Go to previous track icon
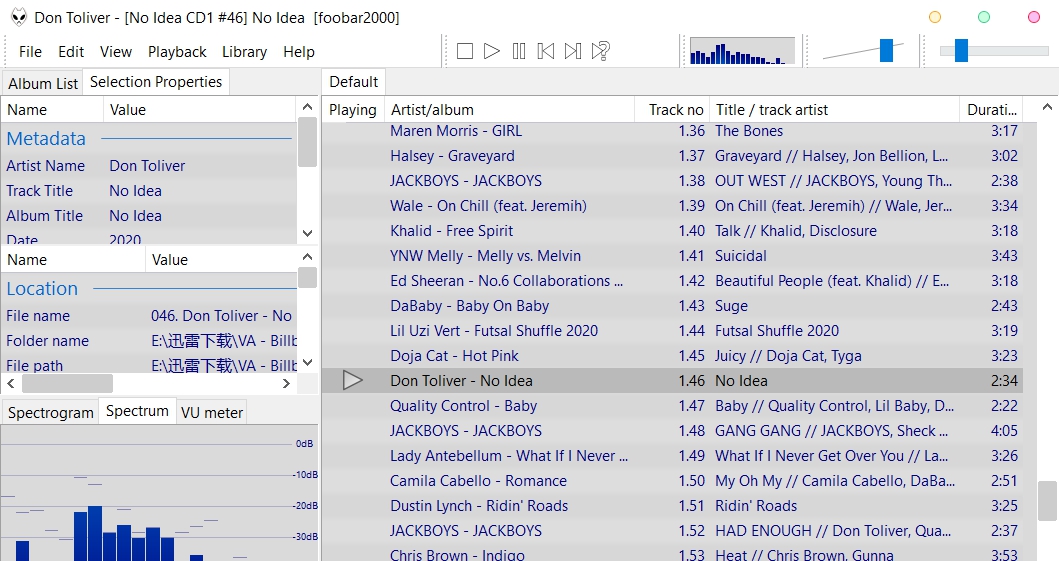The image size is (1059, 561). 546,51
